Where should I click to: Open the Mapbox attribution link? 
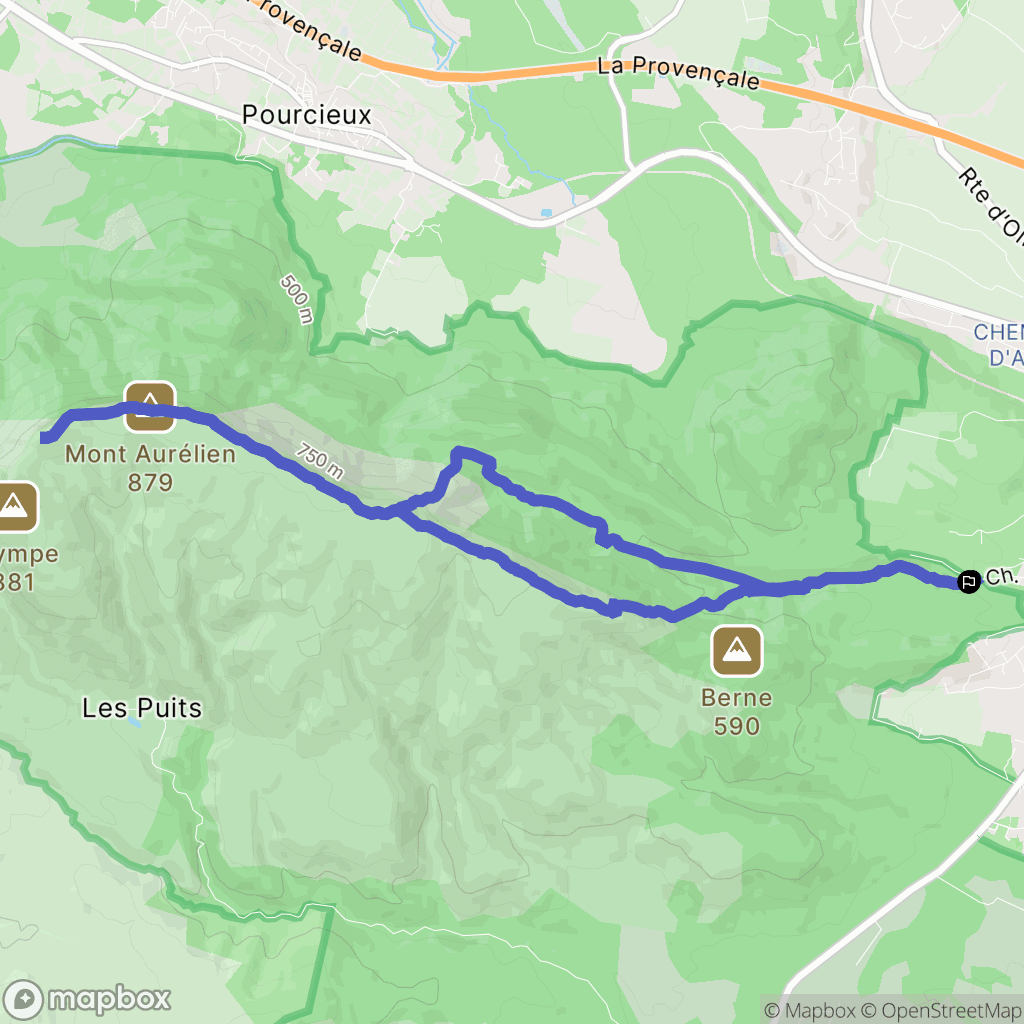pyautogui.click(x=810, y=1010)
